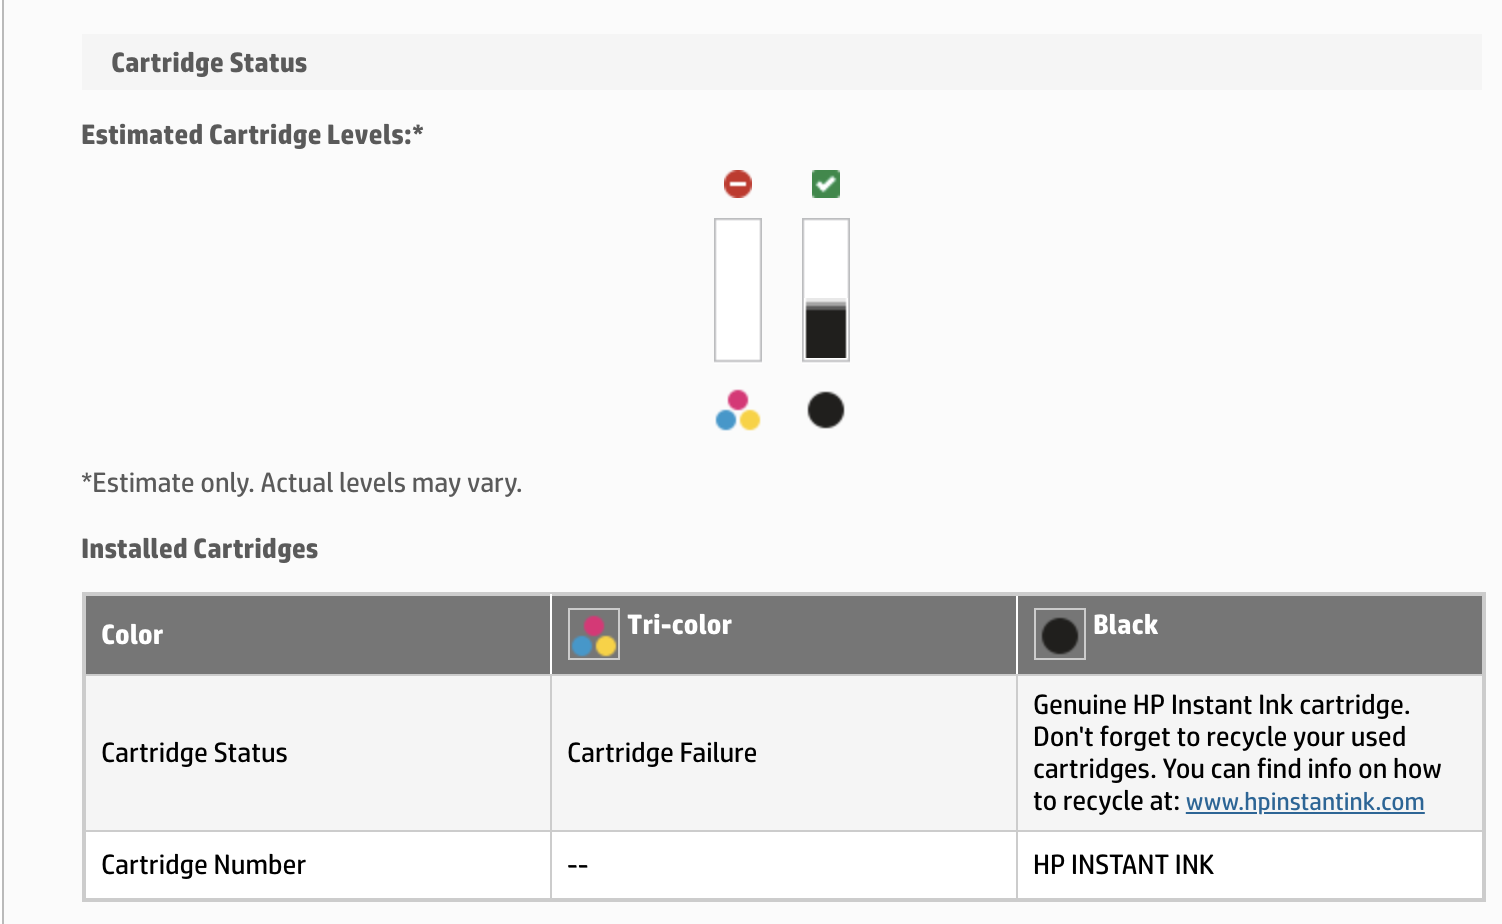Click the estimate only disclaimer text

click(302, 483)
